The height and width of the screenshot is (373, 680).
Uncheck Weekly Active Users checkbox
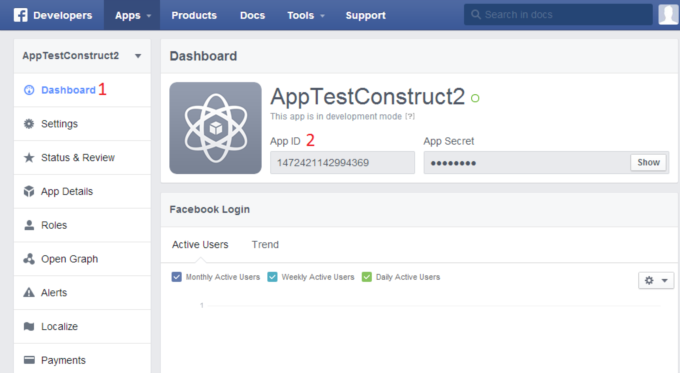click(272, 277)
